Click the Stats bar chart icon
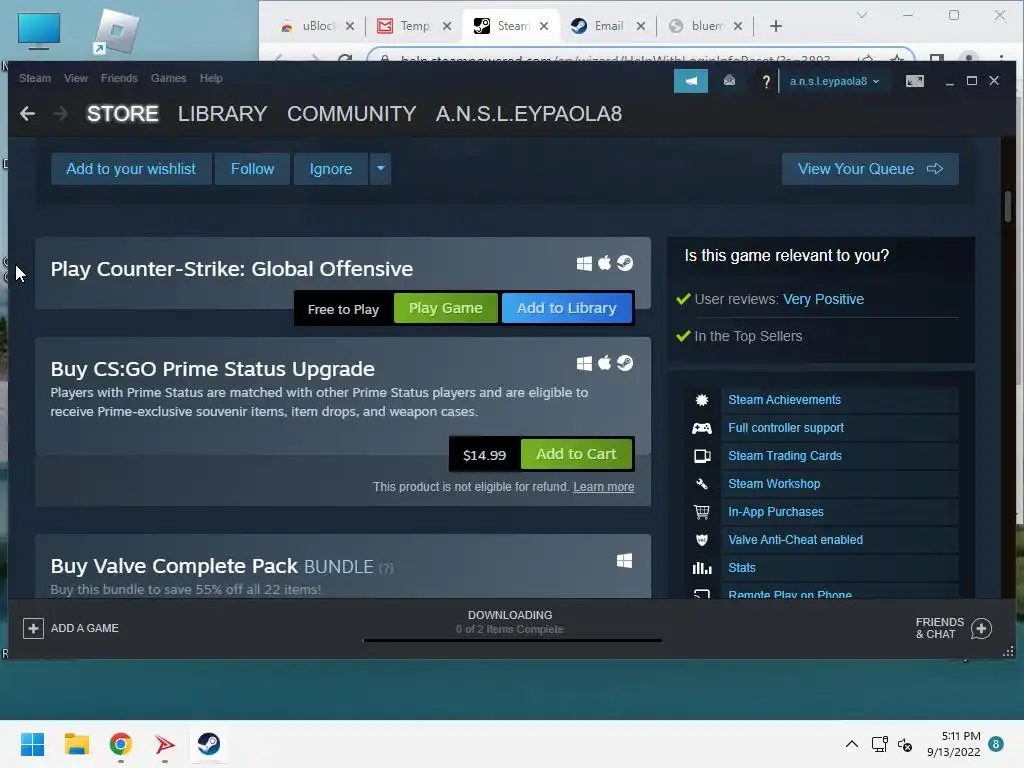This screenshot has width=1024, height=768. (702, 568)
